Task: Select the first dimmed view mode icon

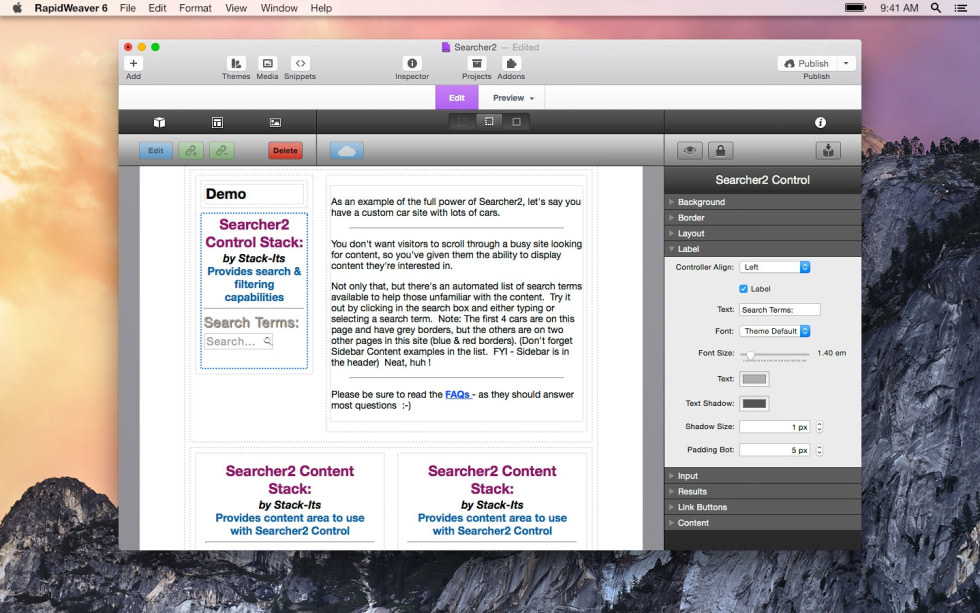Action: (x=462, y=122)
